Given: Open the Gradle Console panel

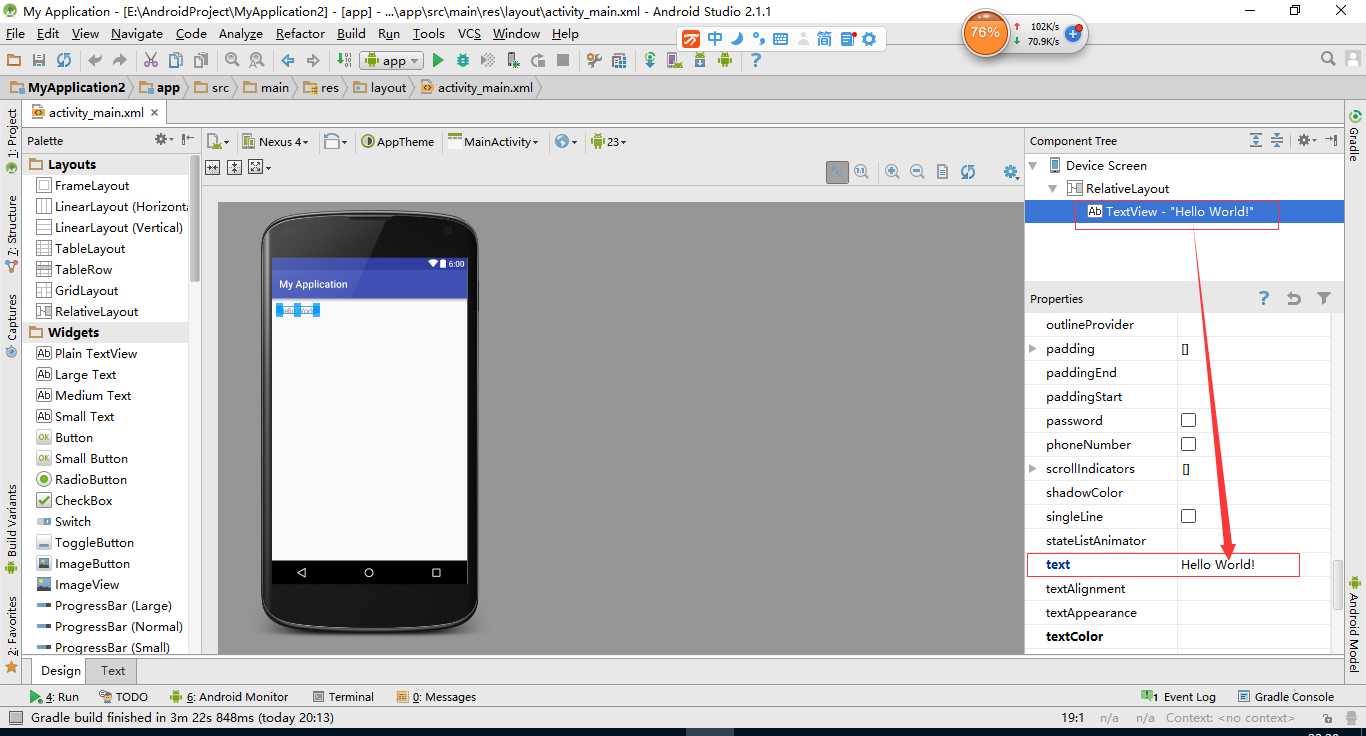Looking at the screenshot, I should tap(1286, 697).
